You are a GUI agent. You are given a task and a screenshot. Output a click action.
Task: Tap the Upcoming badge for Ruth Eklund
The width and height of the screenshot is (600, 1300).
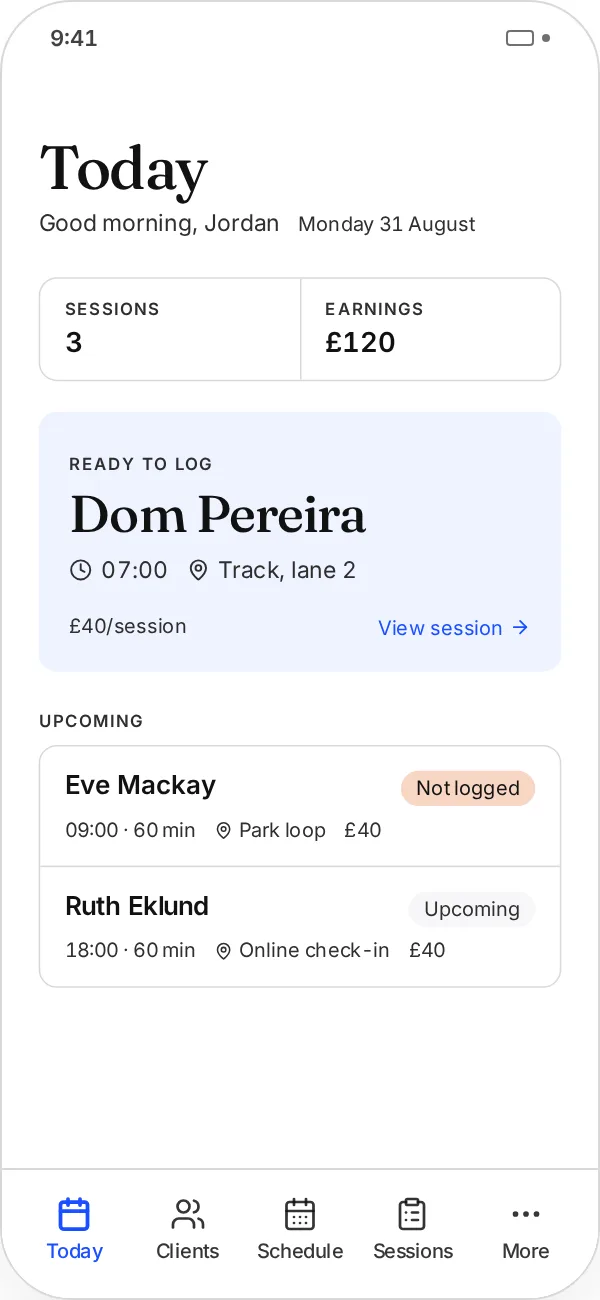pos(472,909)
